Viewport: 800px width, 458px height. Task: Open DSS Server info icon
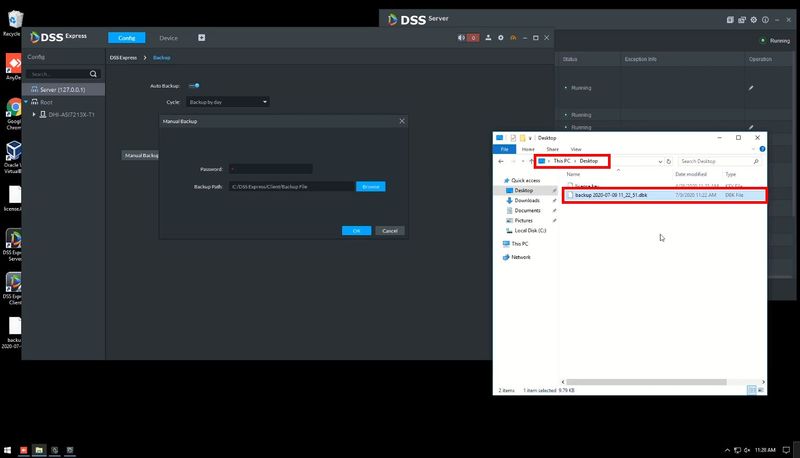click(765, 19)
